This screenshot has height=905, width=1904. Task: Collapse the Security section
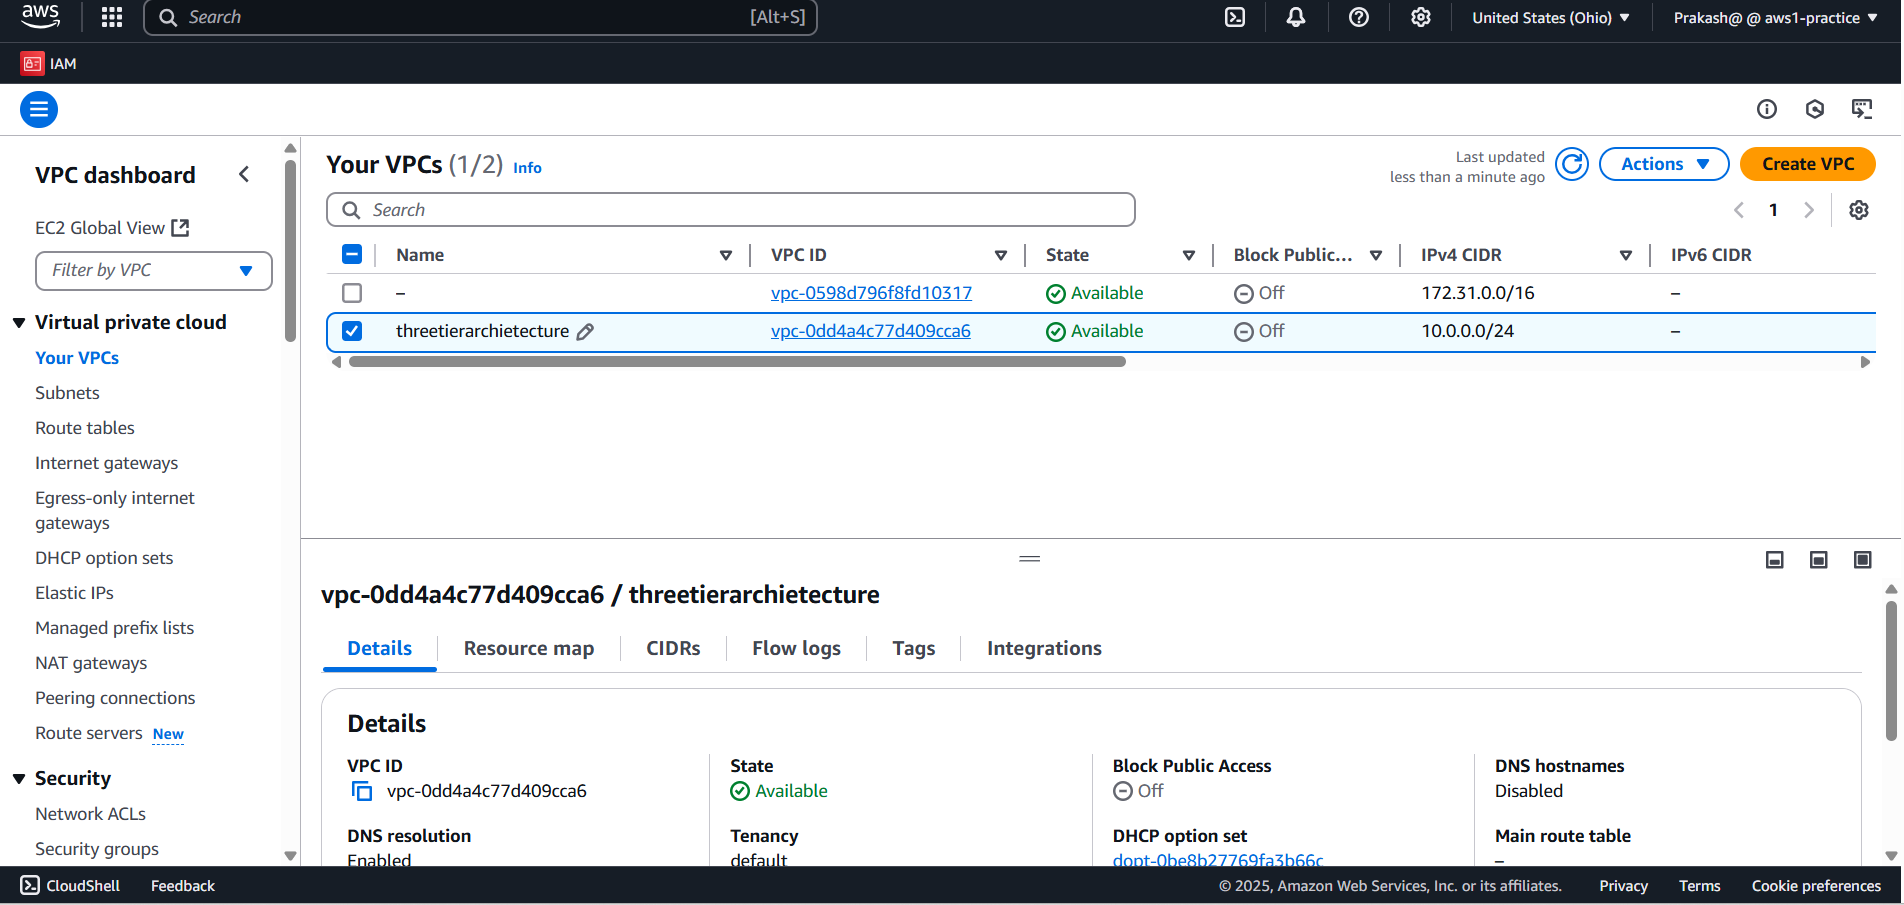(x=19, y=779)
